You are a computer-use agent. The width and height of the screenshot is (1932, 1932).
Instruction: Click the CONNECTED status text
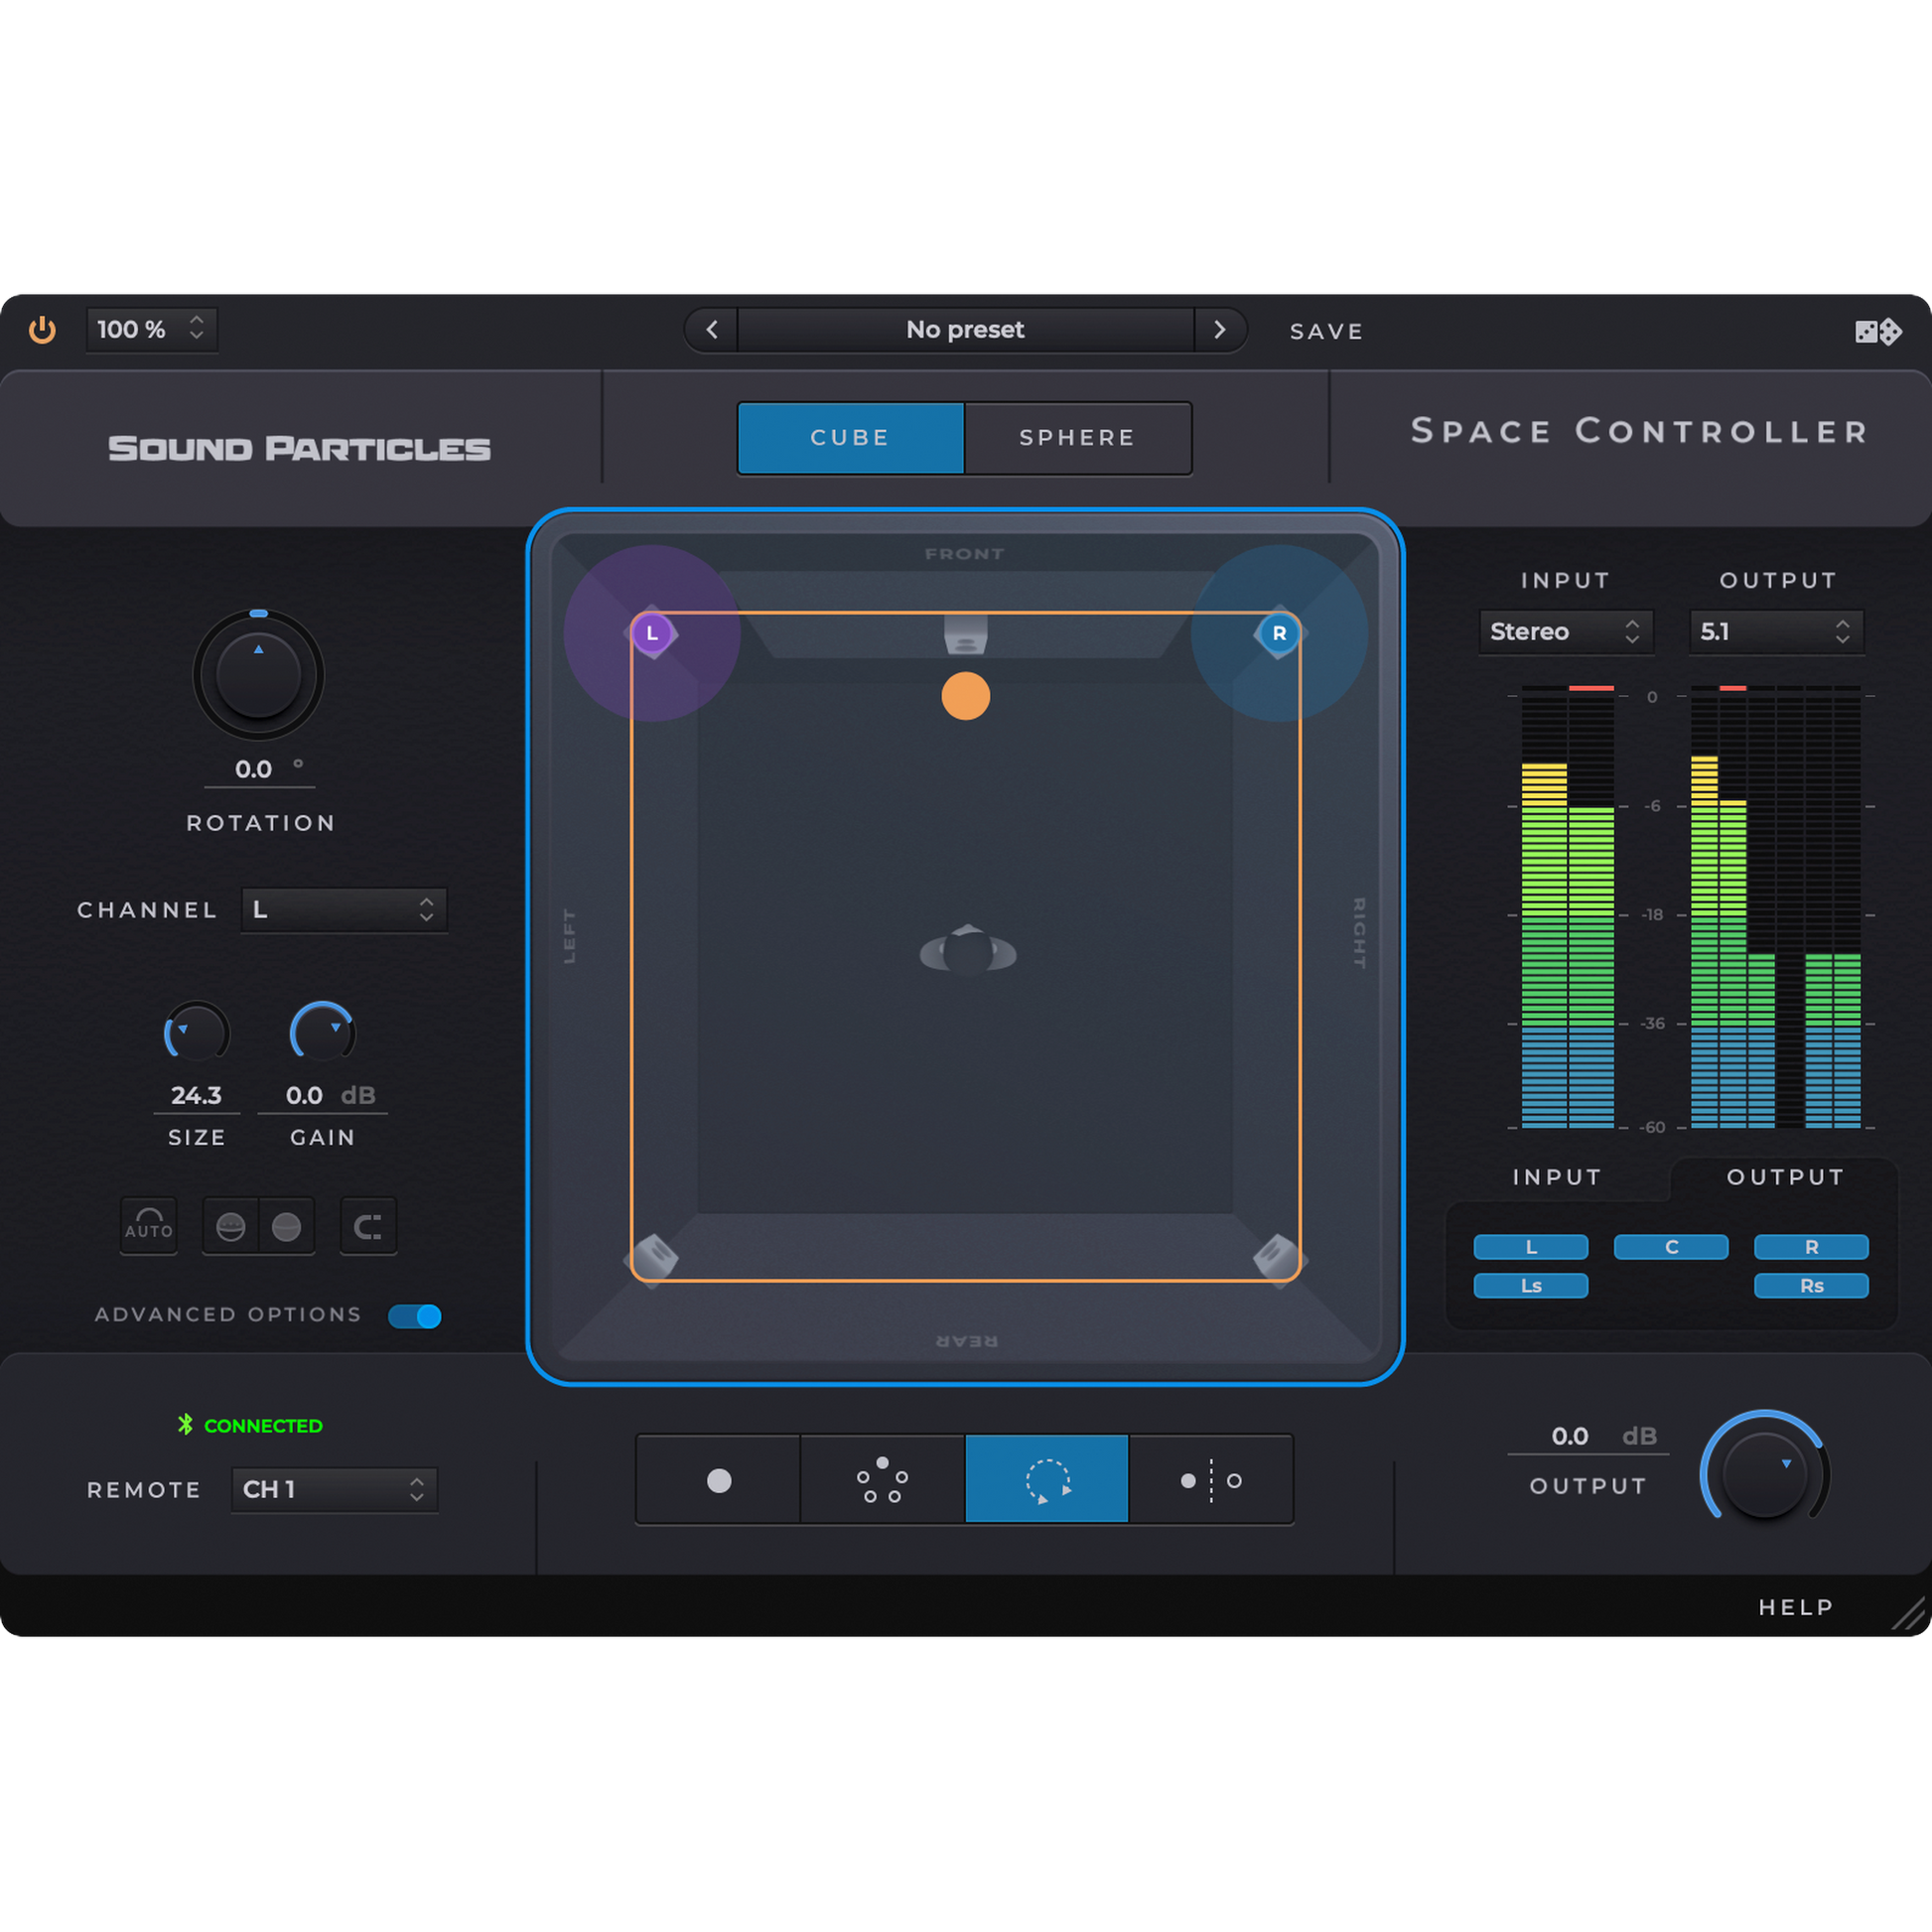coord(263,1426)
